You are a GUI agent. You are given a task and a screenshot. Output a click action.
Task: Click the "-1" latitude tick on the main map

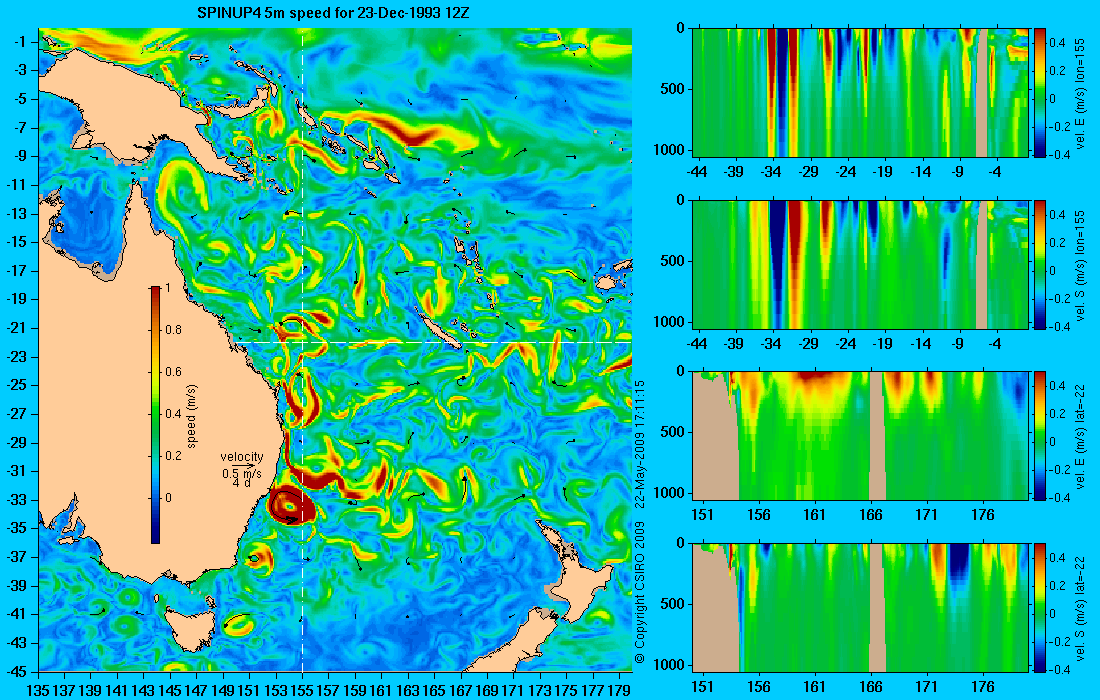[x=22, y=42]
